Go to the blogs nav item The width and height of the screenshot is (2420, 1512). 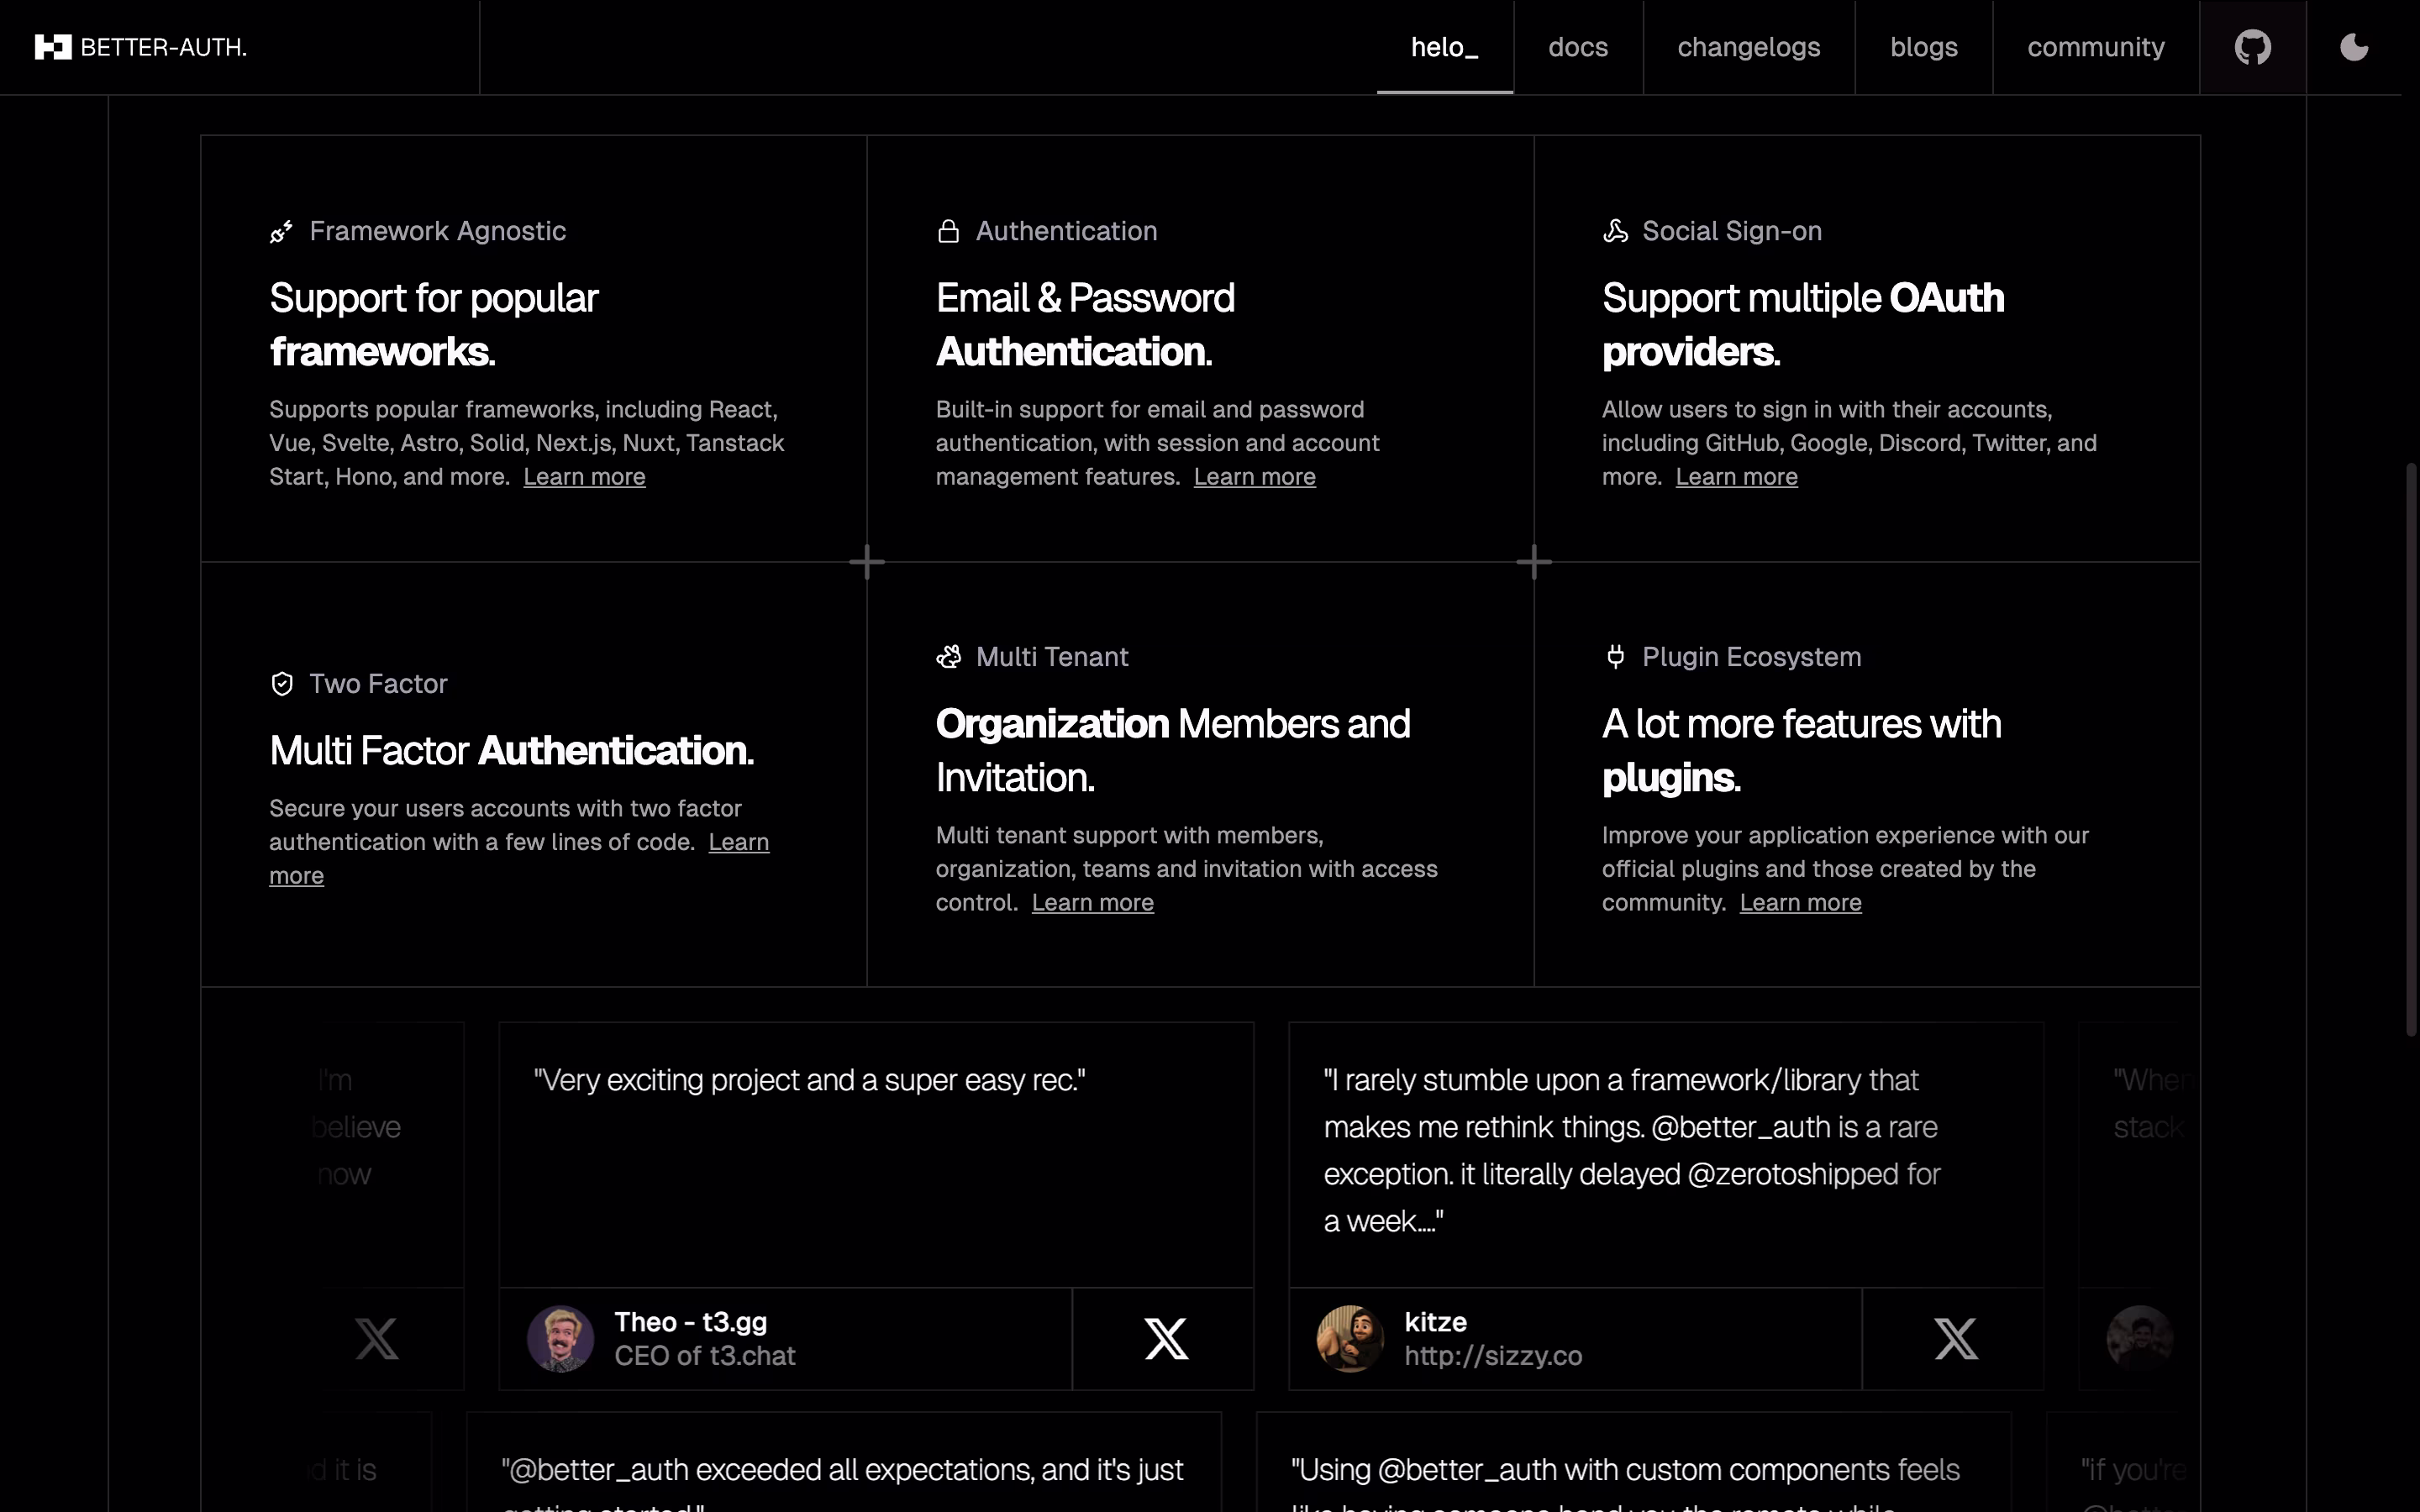tap(1923, 47)
